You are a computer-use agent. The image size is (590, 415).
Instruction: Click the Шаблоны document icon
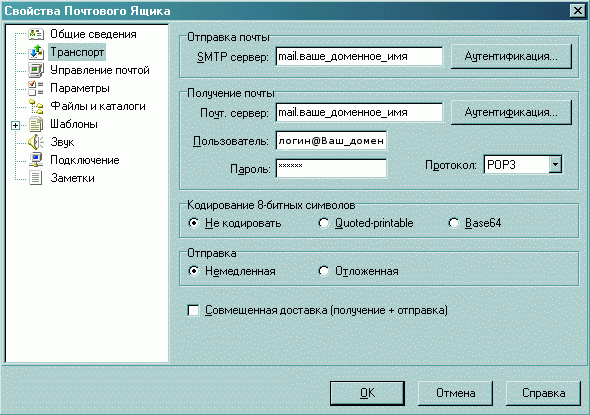(x=36, y=124)
